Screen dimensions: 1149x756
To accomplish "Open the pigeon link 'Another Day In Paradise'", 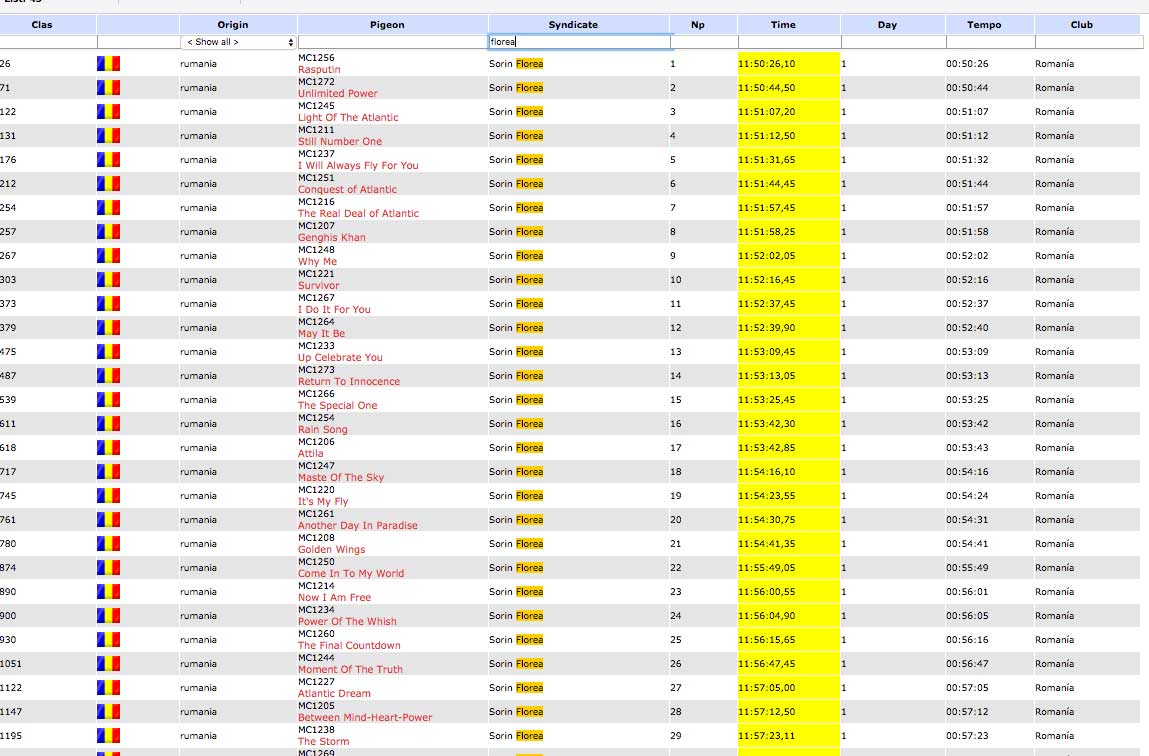I will pos(358,525).
